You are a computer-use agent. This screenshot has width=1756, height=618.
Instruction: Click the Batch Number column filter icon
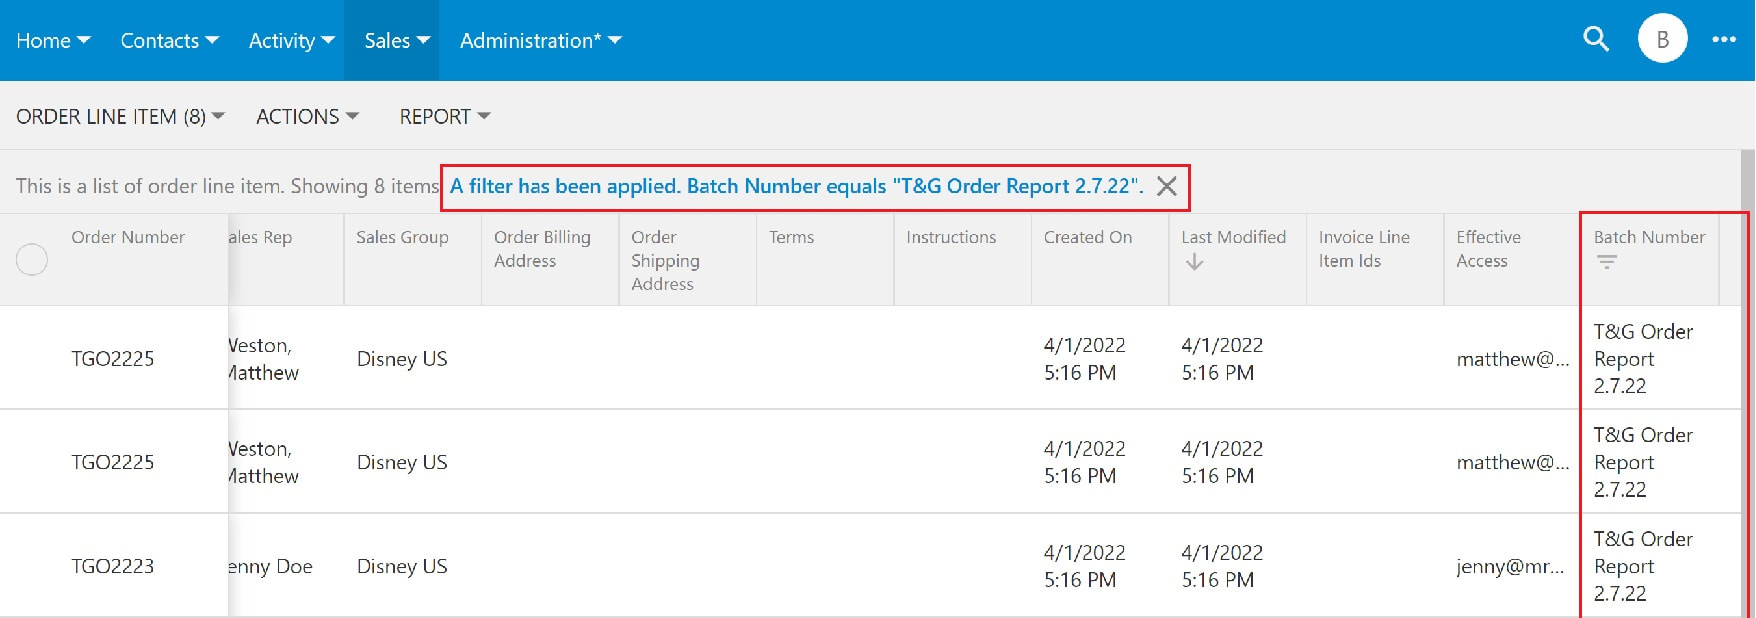pyautogui.click(x=1607, y=262)
